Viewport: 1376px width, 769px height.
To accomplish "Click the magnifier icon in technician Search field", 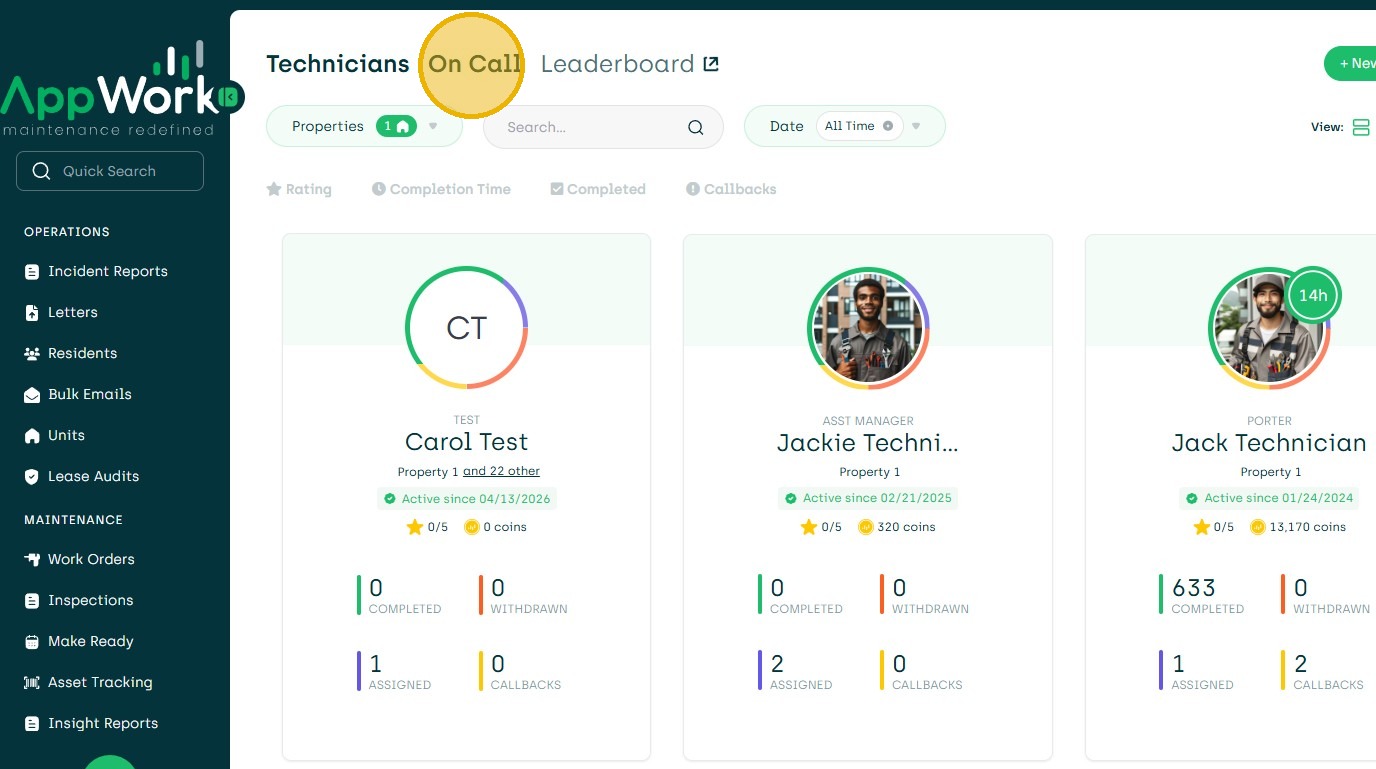I will (696, 127).
